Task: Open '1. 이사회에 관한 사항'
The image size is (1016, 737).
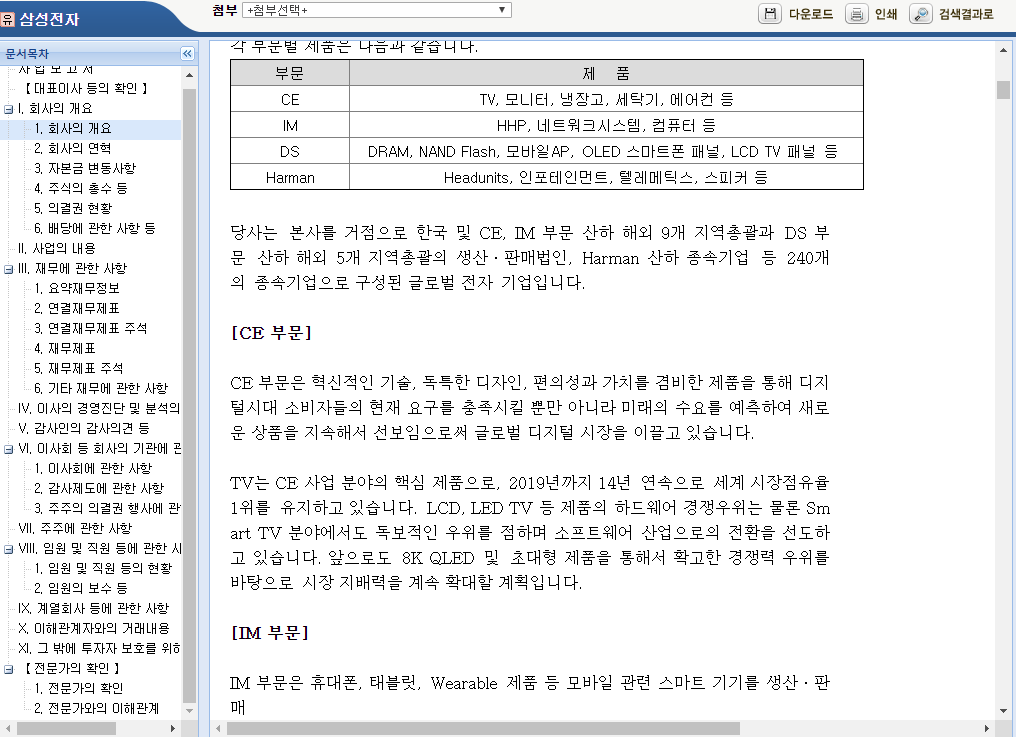Action: tap(93, 469)
